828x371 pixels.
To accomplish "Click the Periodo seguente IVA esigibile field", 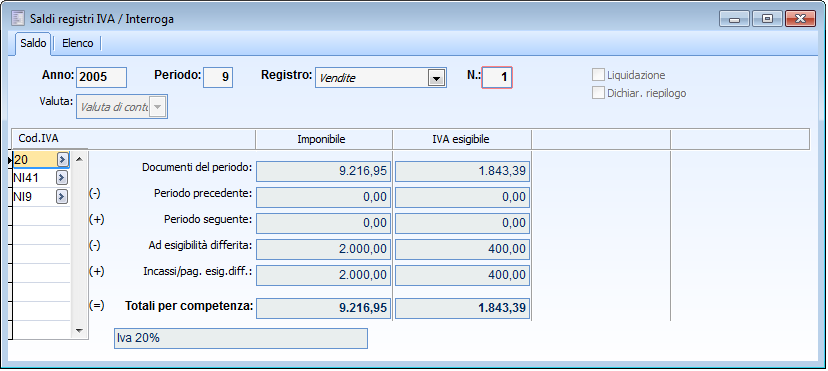I will pos(462,223).
